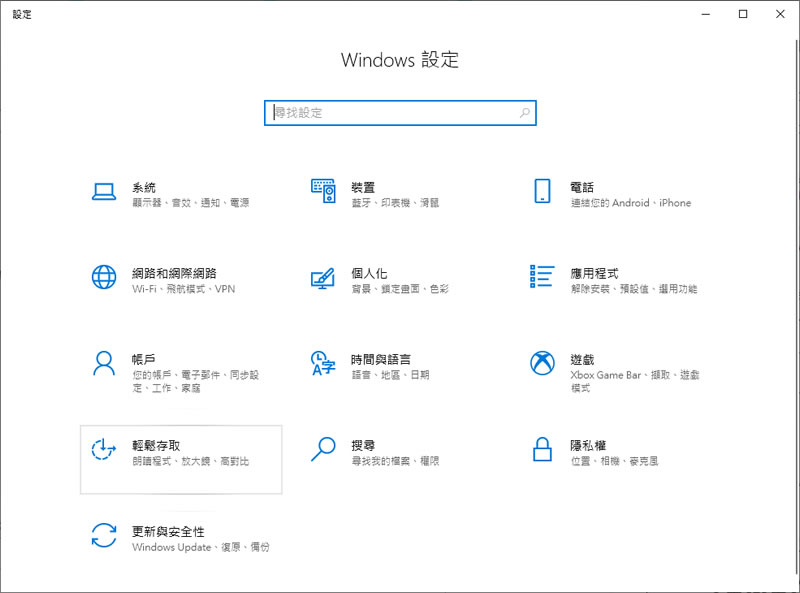Click 背景、鎖定畫面、色彩 description
This screenshot has width=800, height=593.
(x=400, y=289)
